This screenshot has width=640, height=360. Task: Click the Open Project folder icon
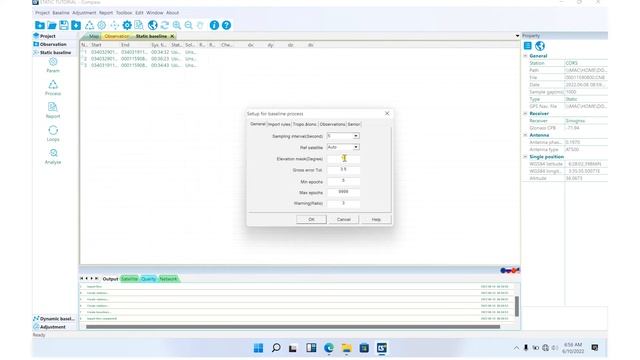[x=52, y=25]
